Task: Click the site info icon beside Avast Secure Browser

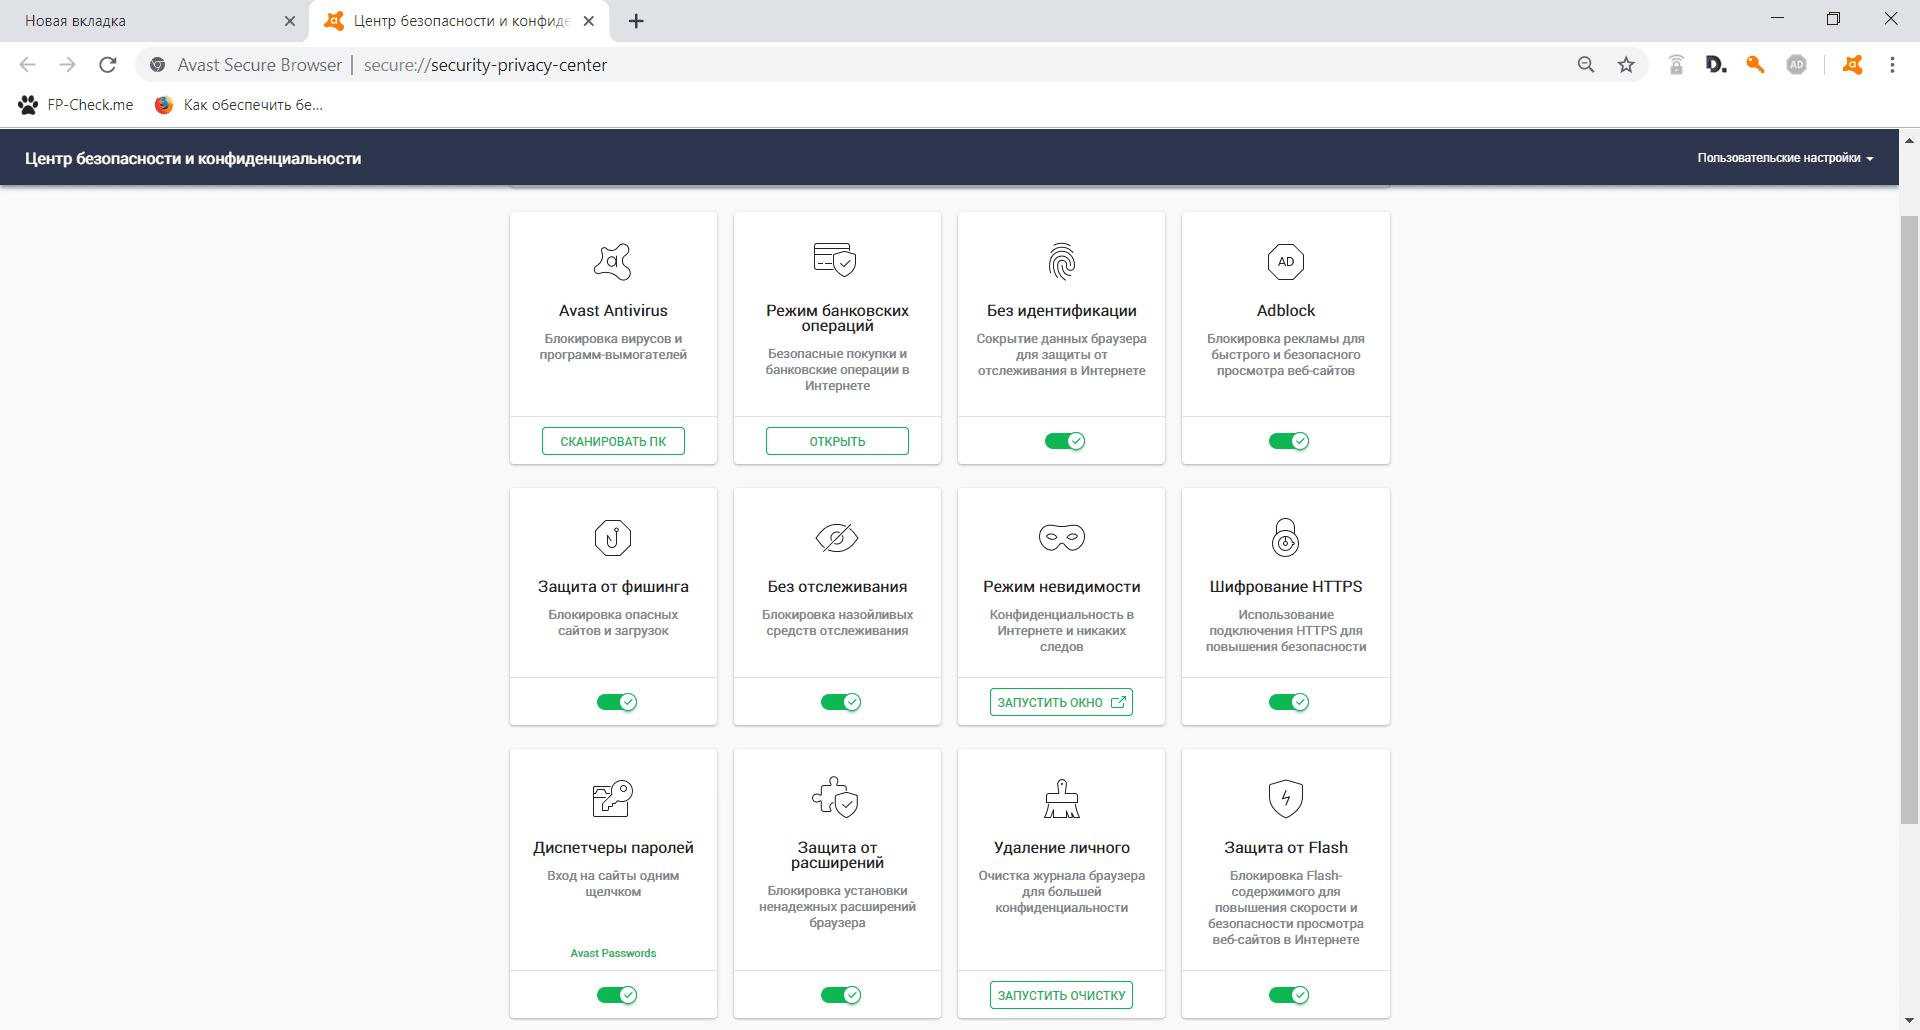Action: point(157,65)
